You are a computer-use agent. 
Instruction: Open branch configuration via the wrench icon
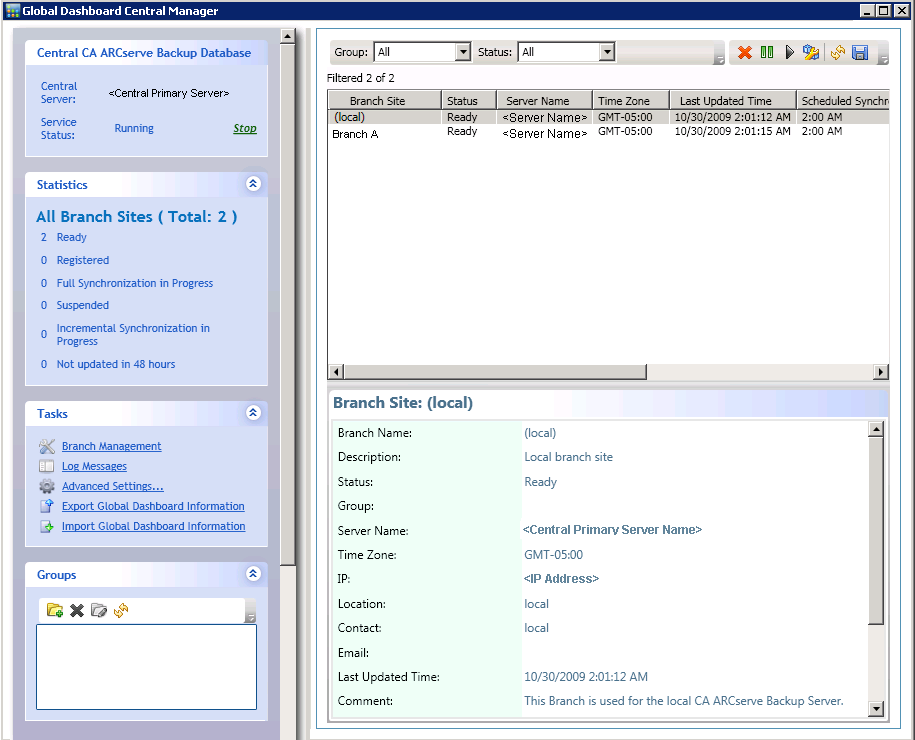click(x=812, y=52)
